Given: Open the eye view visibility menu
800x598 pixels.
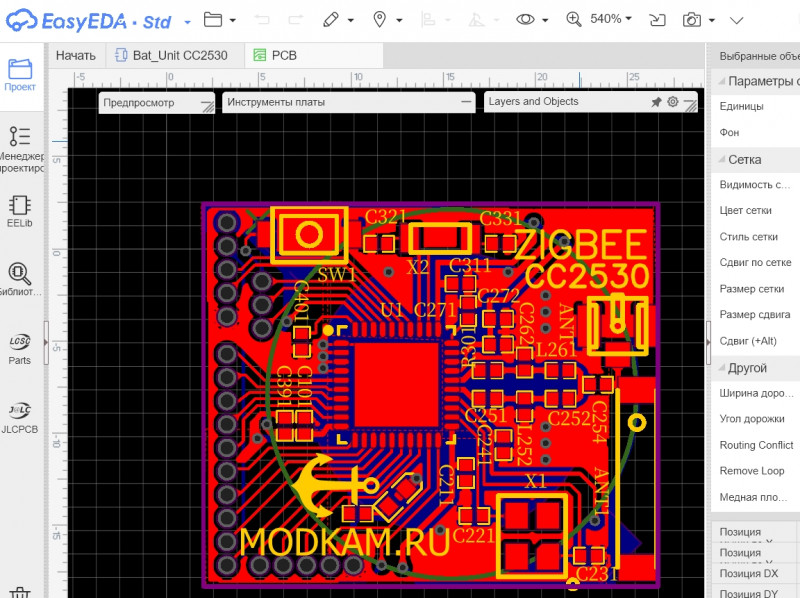Looking at the screenshot, I should tap(532, 19).
